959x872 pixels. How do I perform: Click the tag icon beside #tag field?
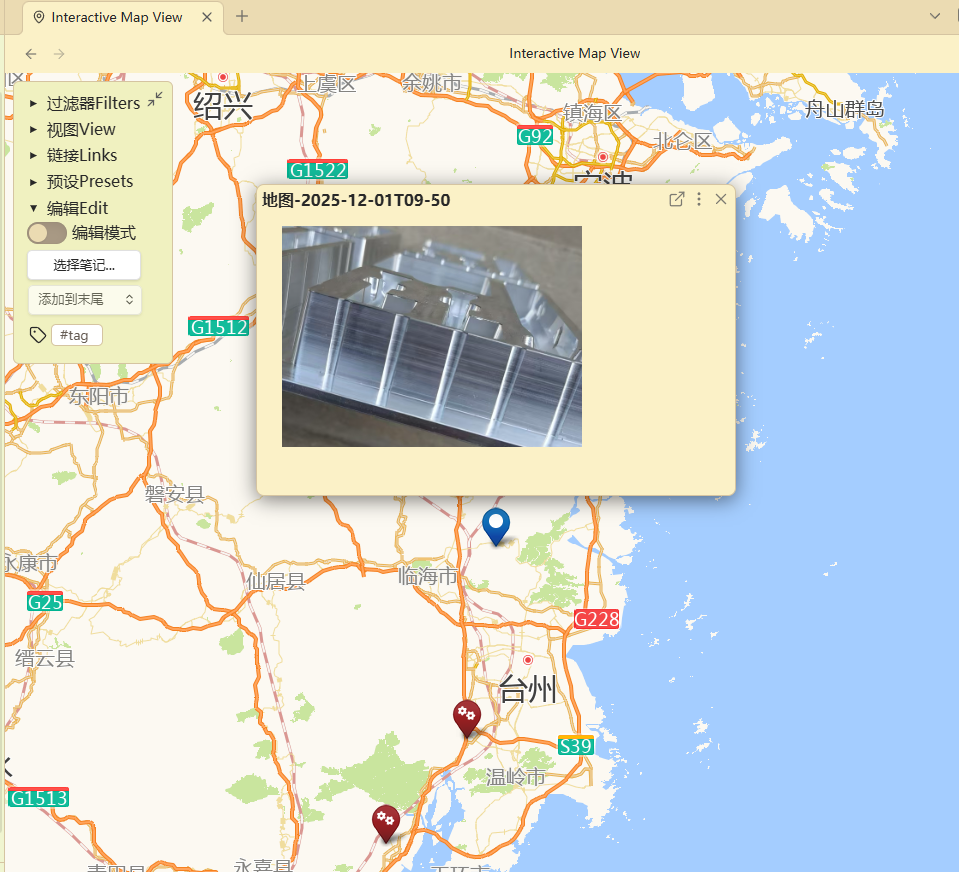click(x=38, y=335)
